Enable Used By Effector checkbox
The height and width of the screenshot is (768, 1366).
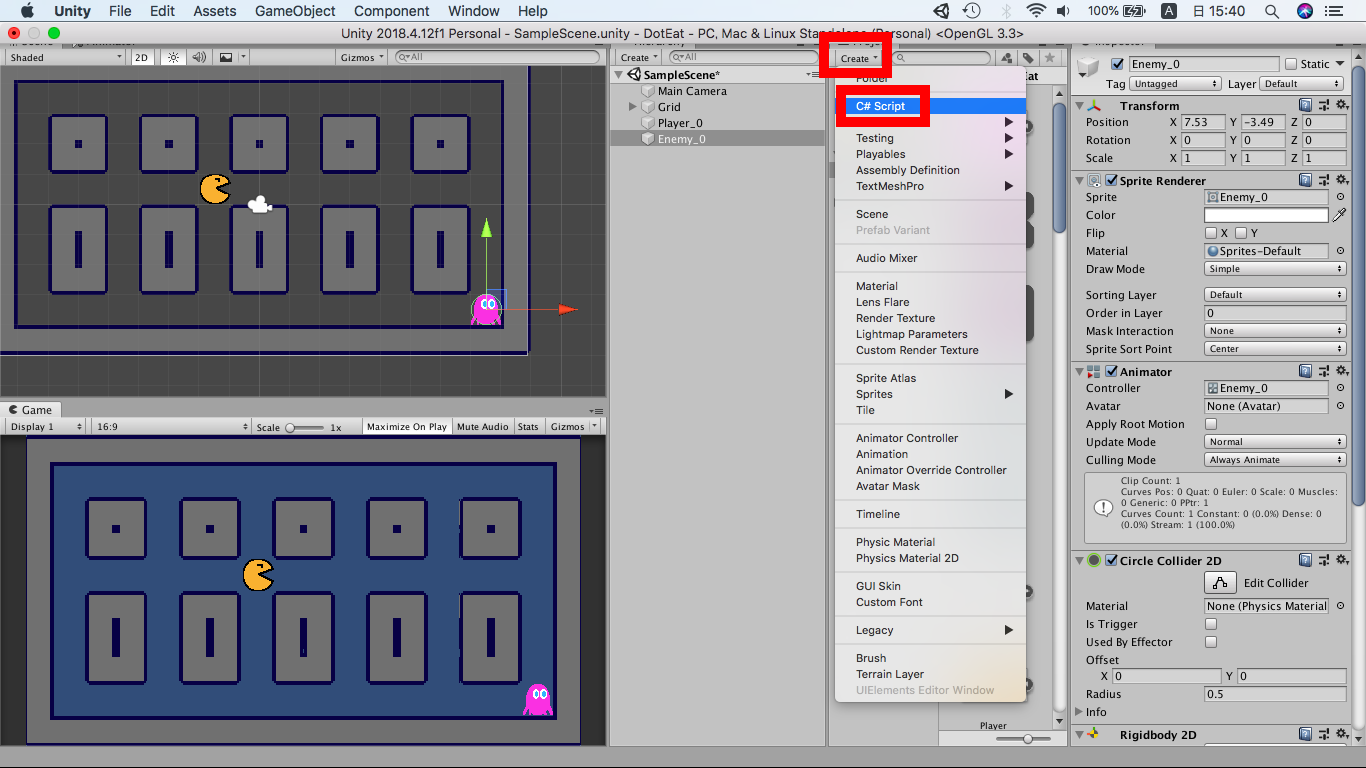point(1211,642)
